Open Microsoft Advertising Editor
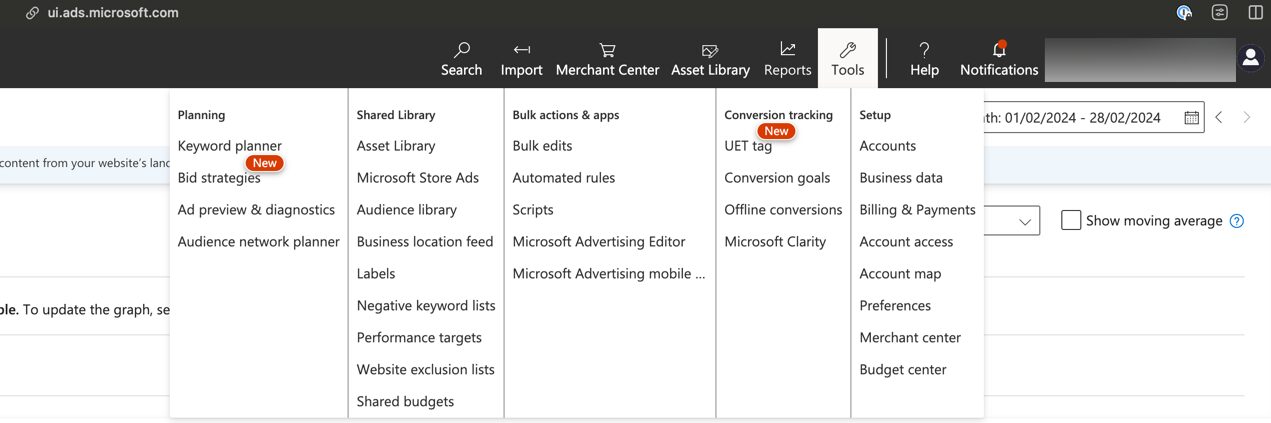Image resolution: width=1271 pixels, height=423 pixels. (599, 242)
